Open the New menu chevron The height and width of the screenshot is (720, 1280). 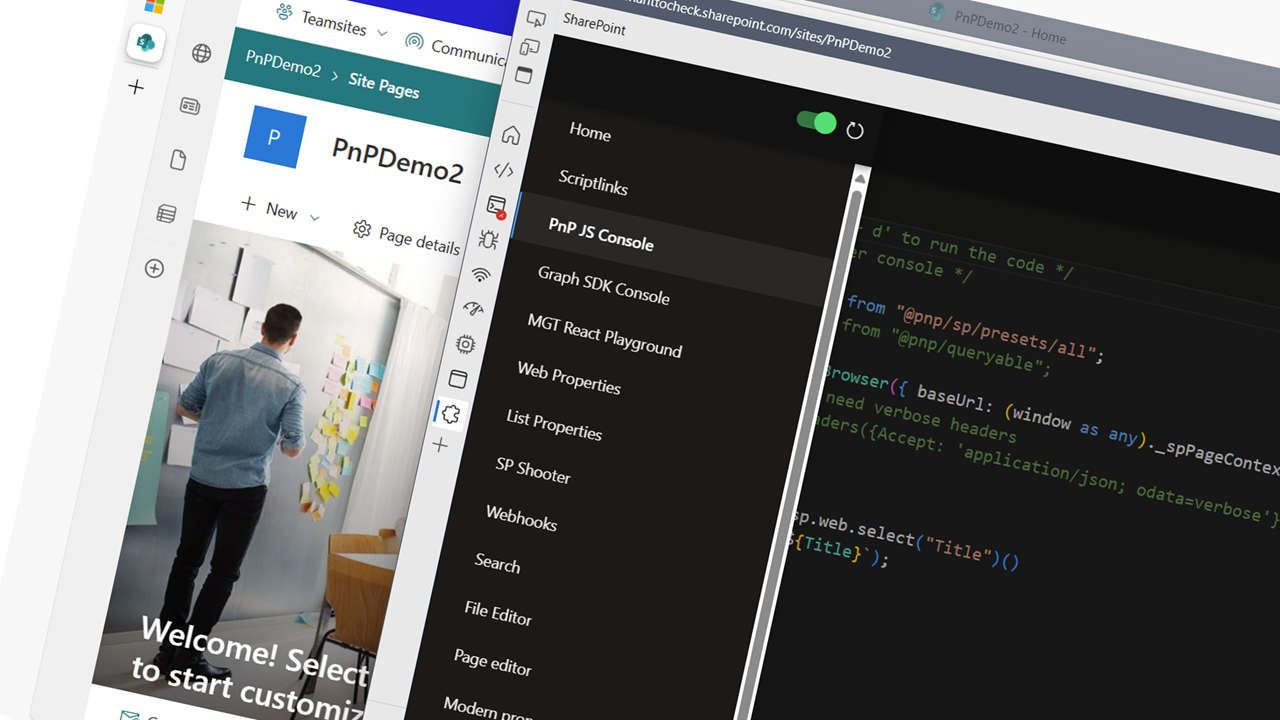coord(314,217)
